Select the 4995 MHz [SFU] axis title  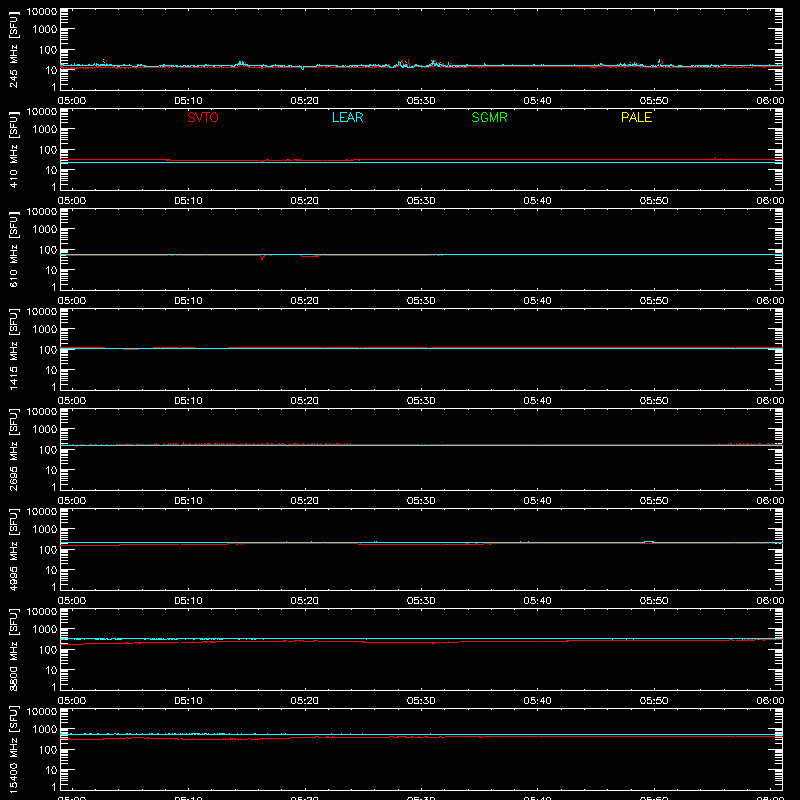pos(13,549)
